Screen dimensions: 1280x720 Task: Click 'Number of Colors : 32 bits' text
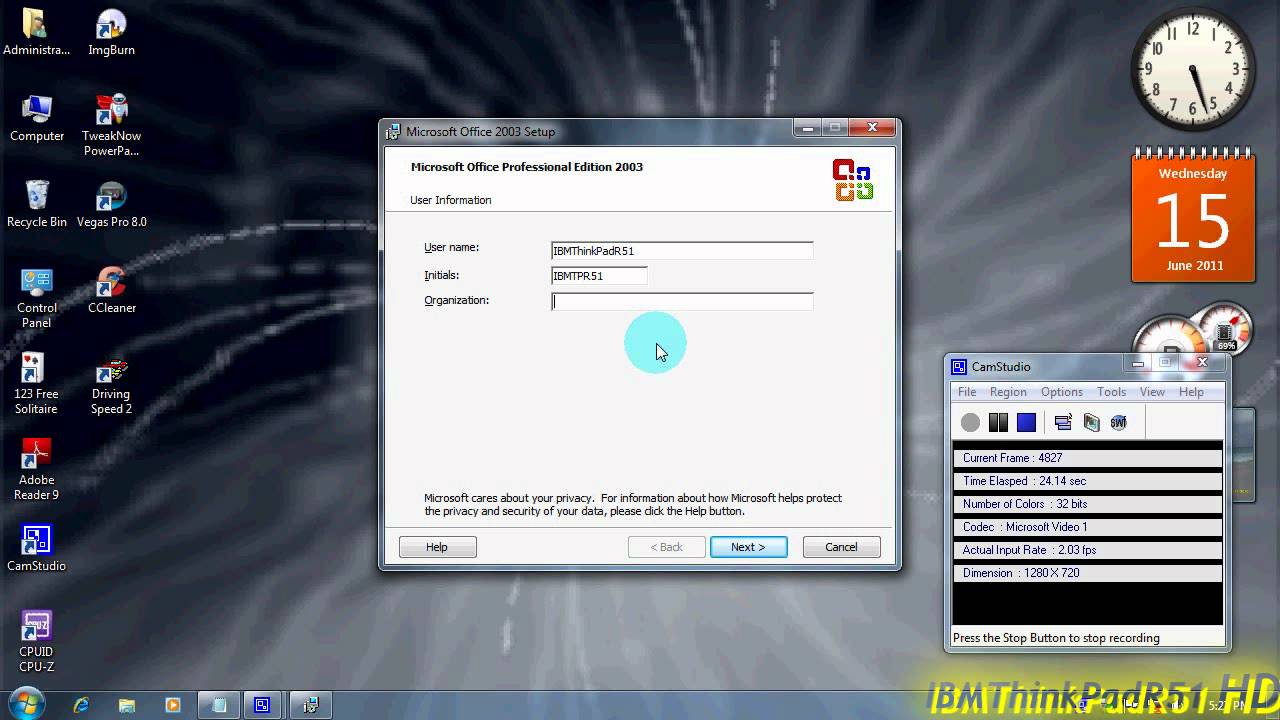pyautogui.click(x=1025, y=504)
